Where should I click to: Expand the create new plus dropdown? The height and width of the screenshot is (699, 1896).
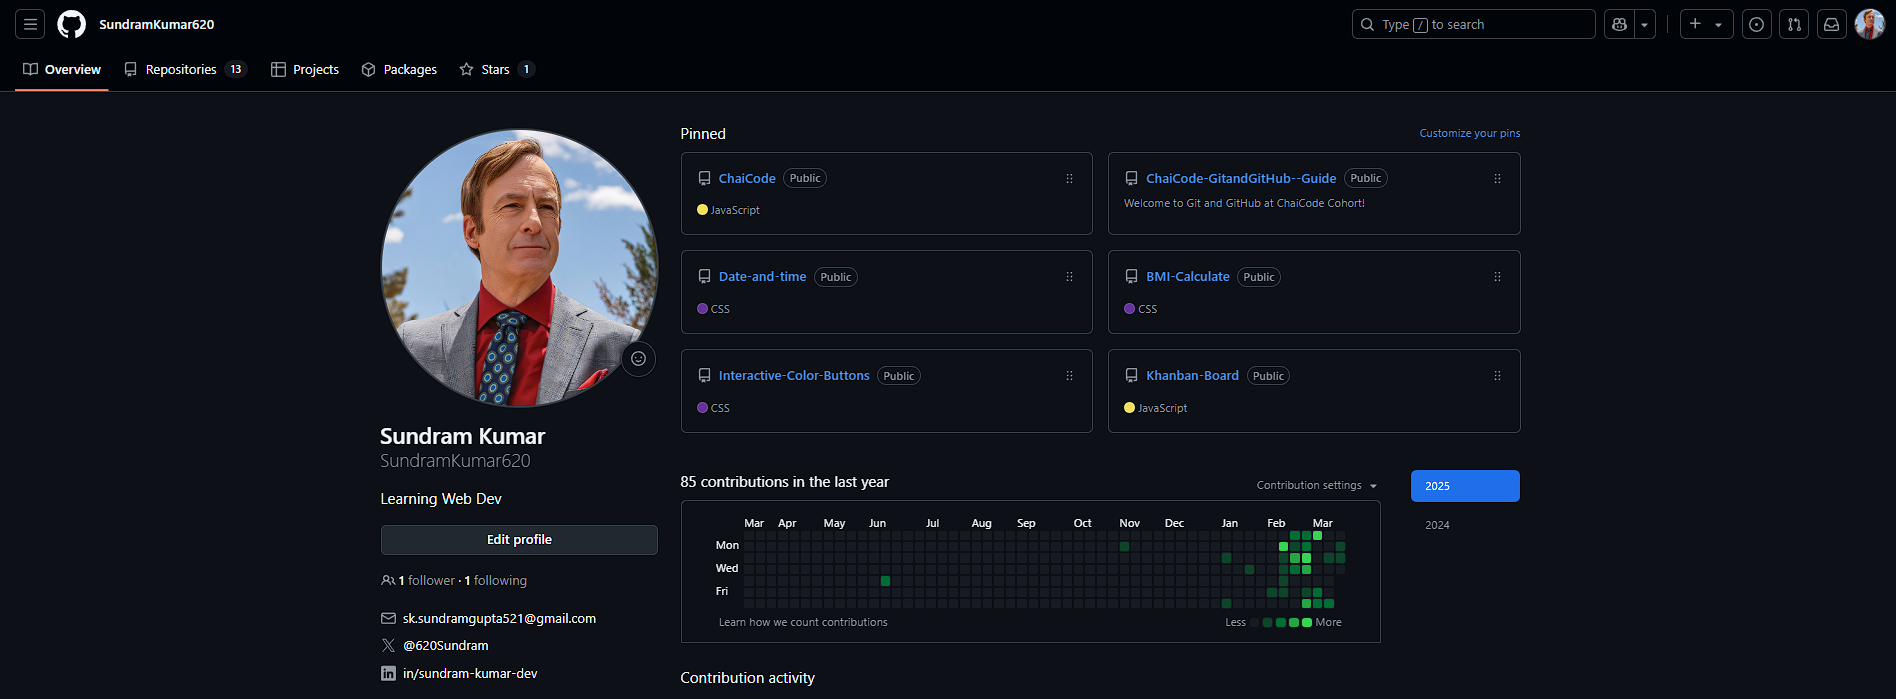tap(1705, 24)
